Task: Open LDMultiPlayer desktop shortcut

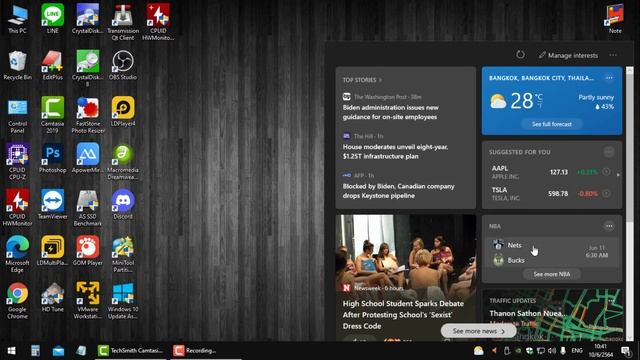Action: (x=53, y=251)
